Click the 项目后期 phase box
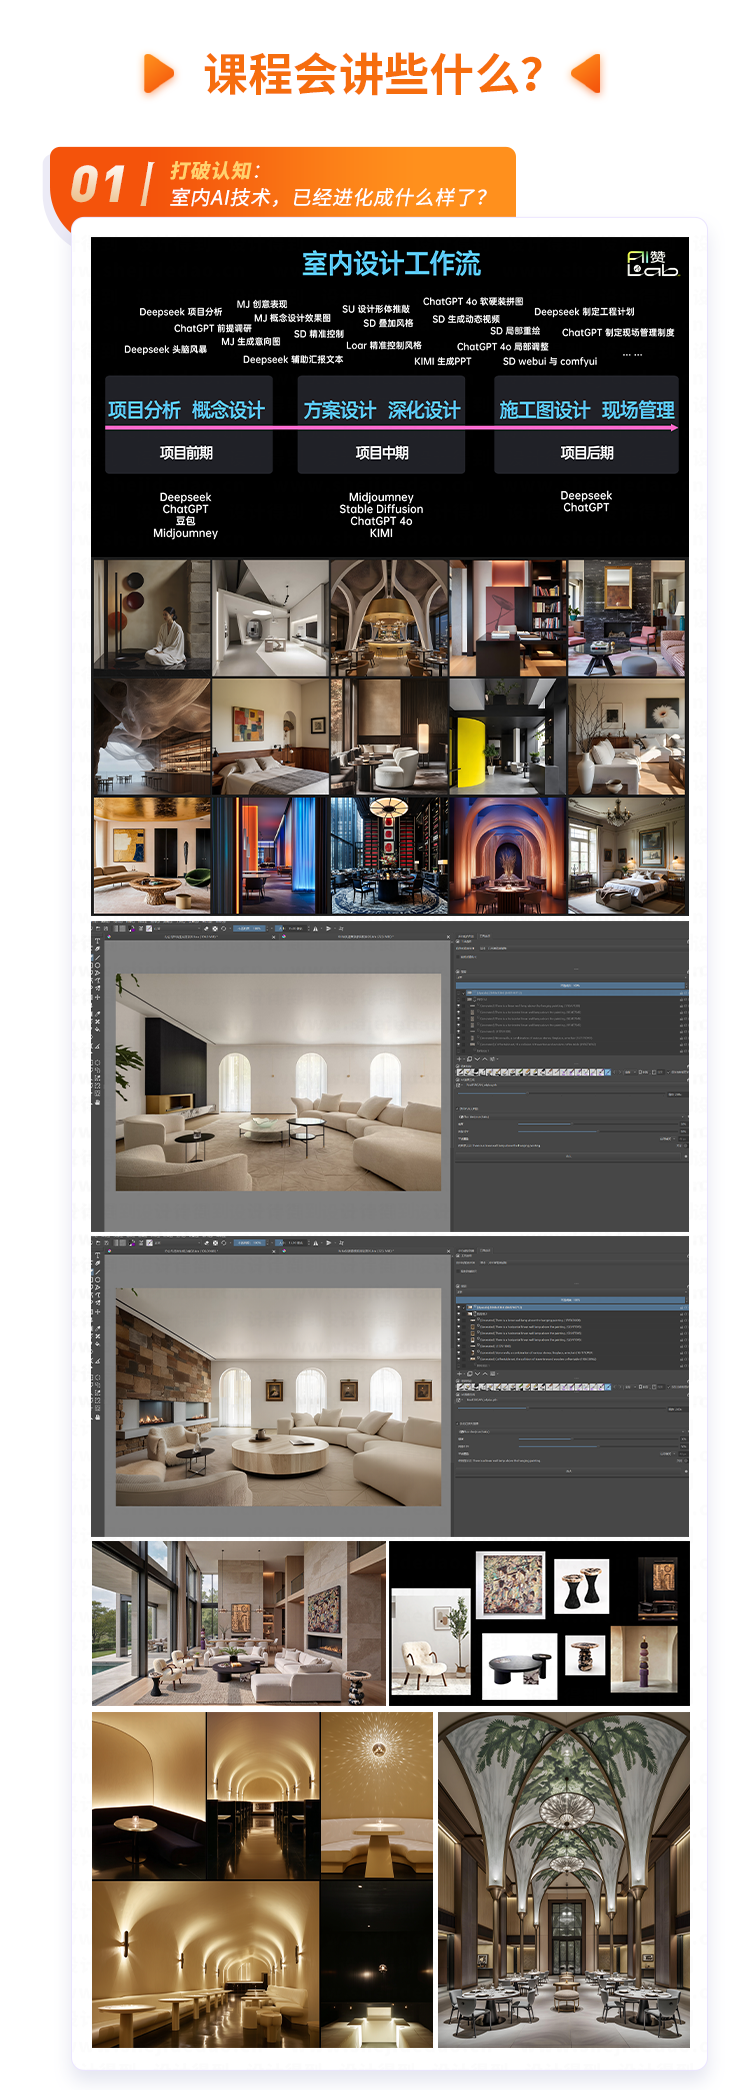 pos(586,453)
